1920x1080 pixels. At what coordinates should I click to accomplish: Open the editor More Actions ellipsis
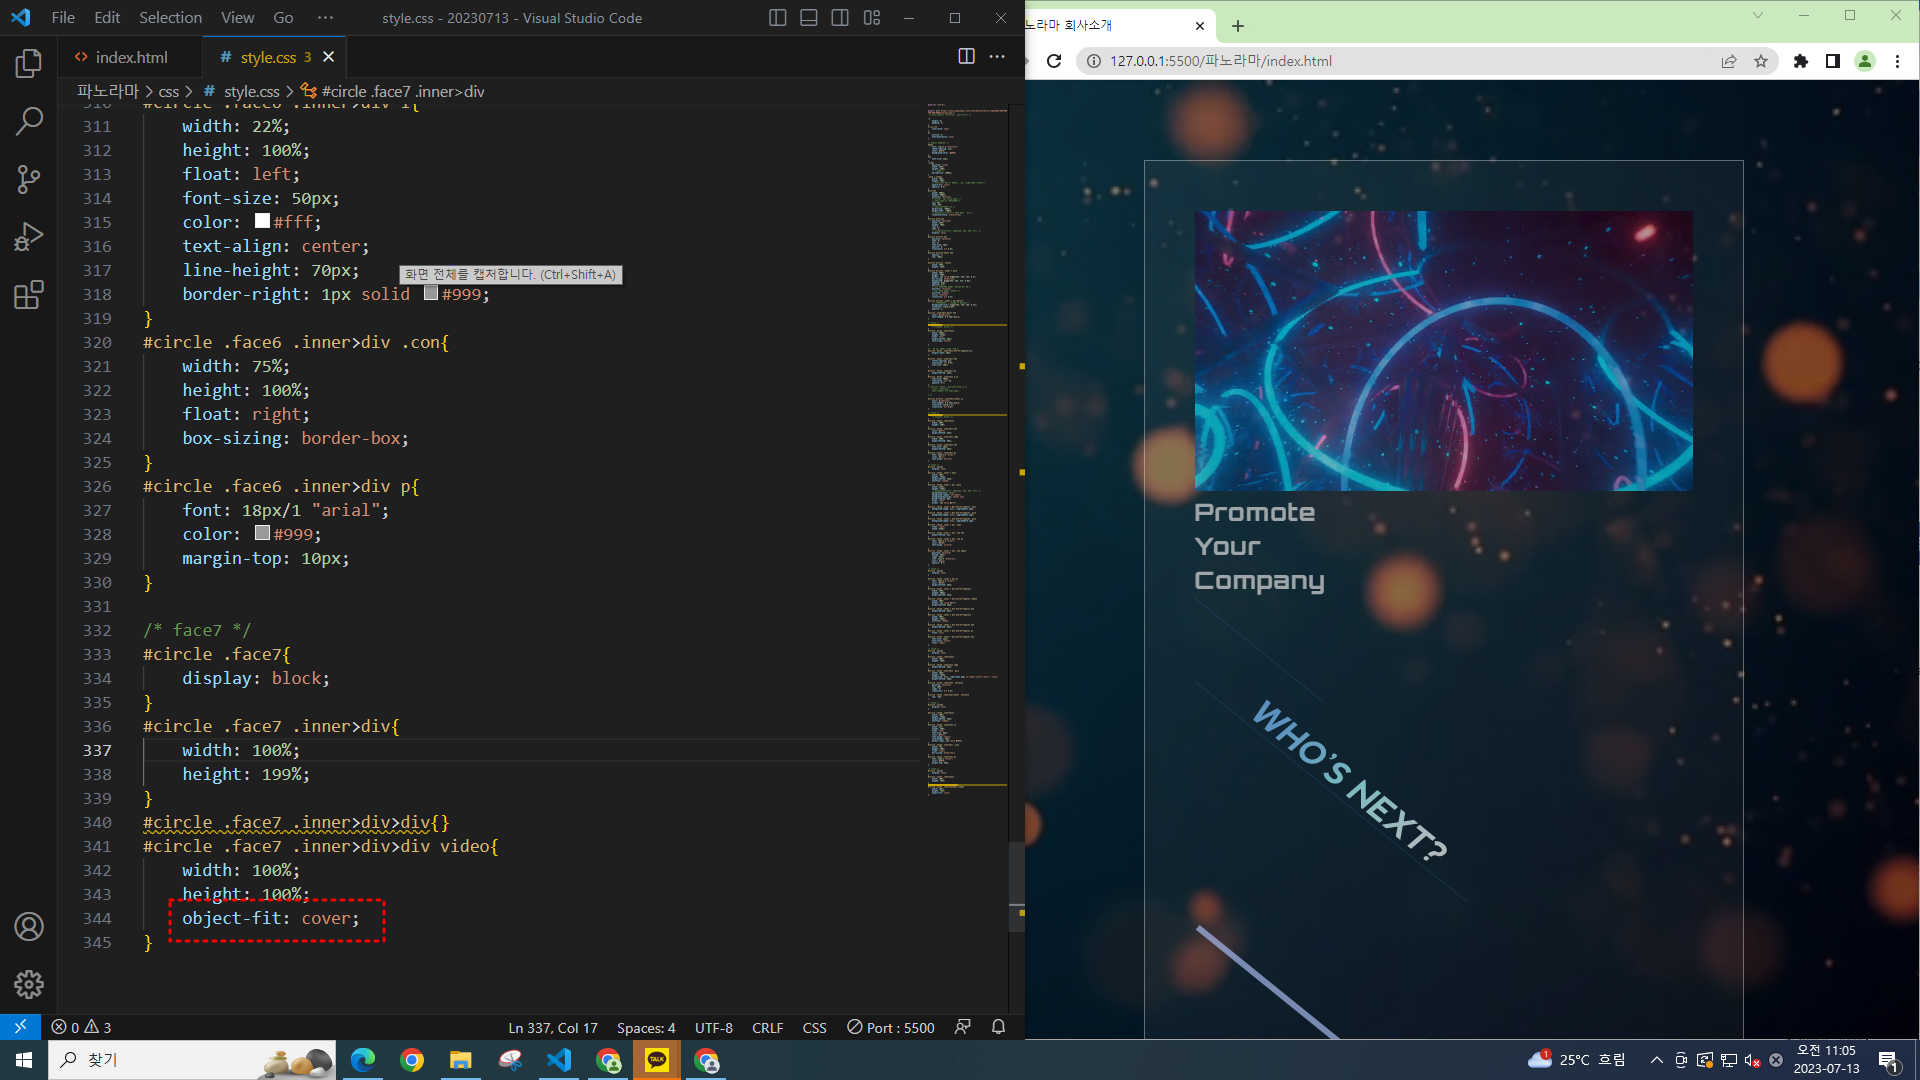pyautogui.click(x=997, y=57)
